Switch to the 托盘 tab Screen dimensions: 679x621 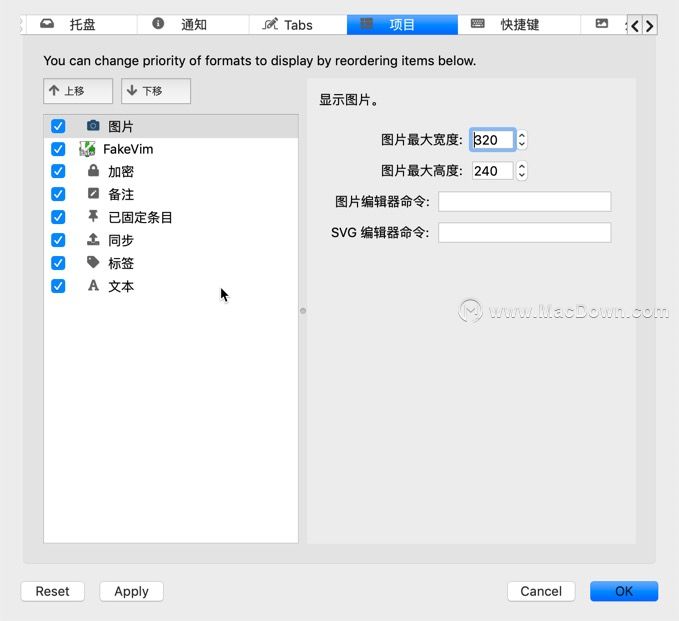click(82, 24)
